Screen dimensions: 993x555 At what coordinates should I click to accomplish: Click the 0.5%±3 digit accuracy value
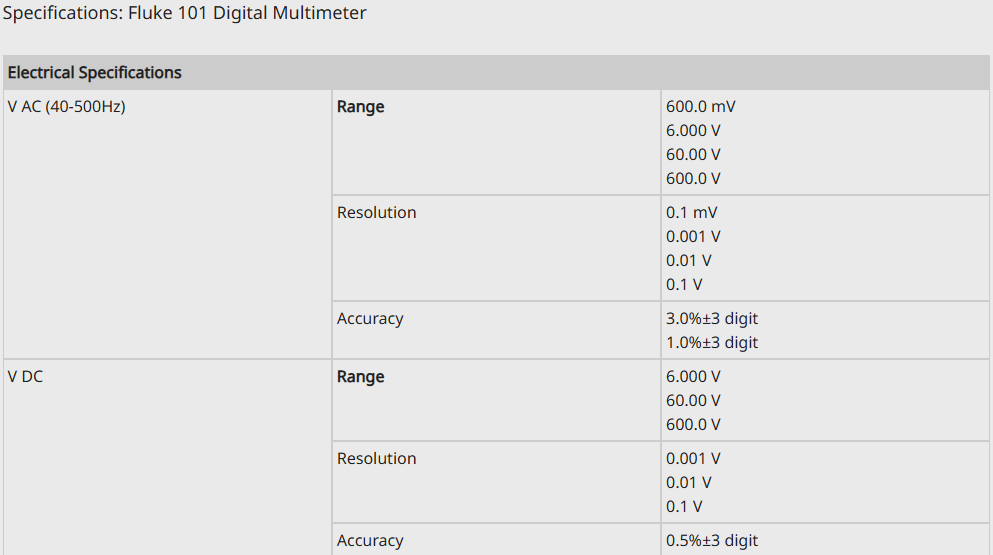tap(712, 541)
